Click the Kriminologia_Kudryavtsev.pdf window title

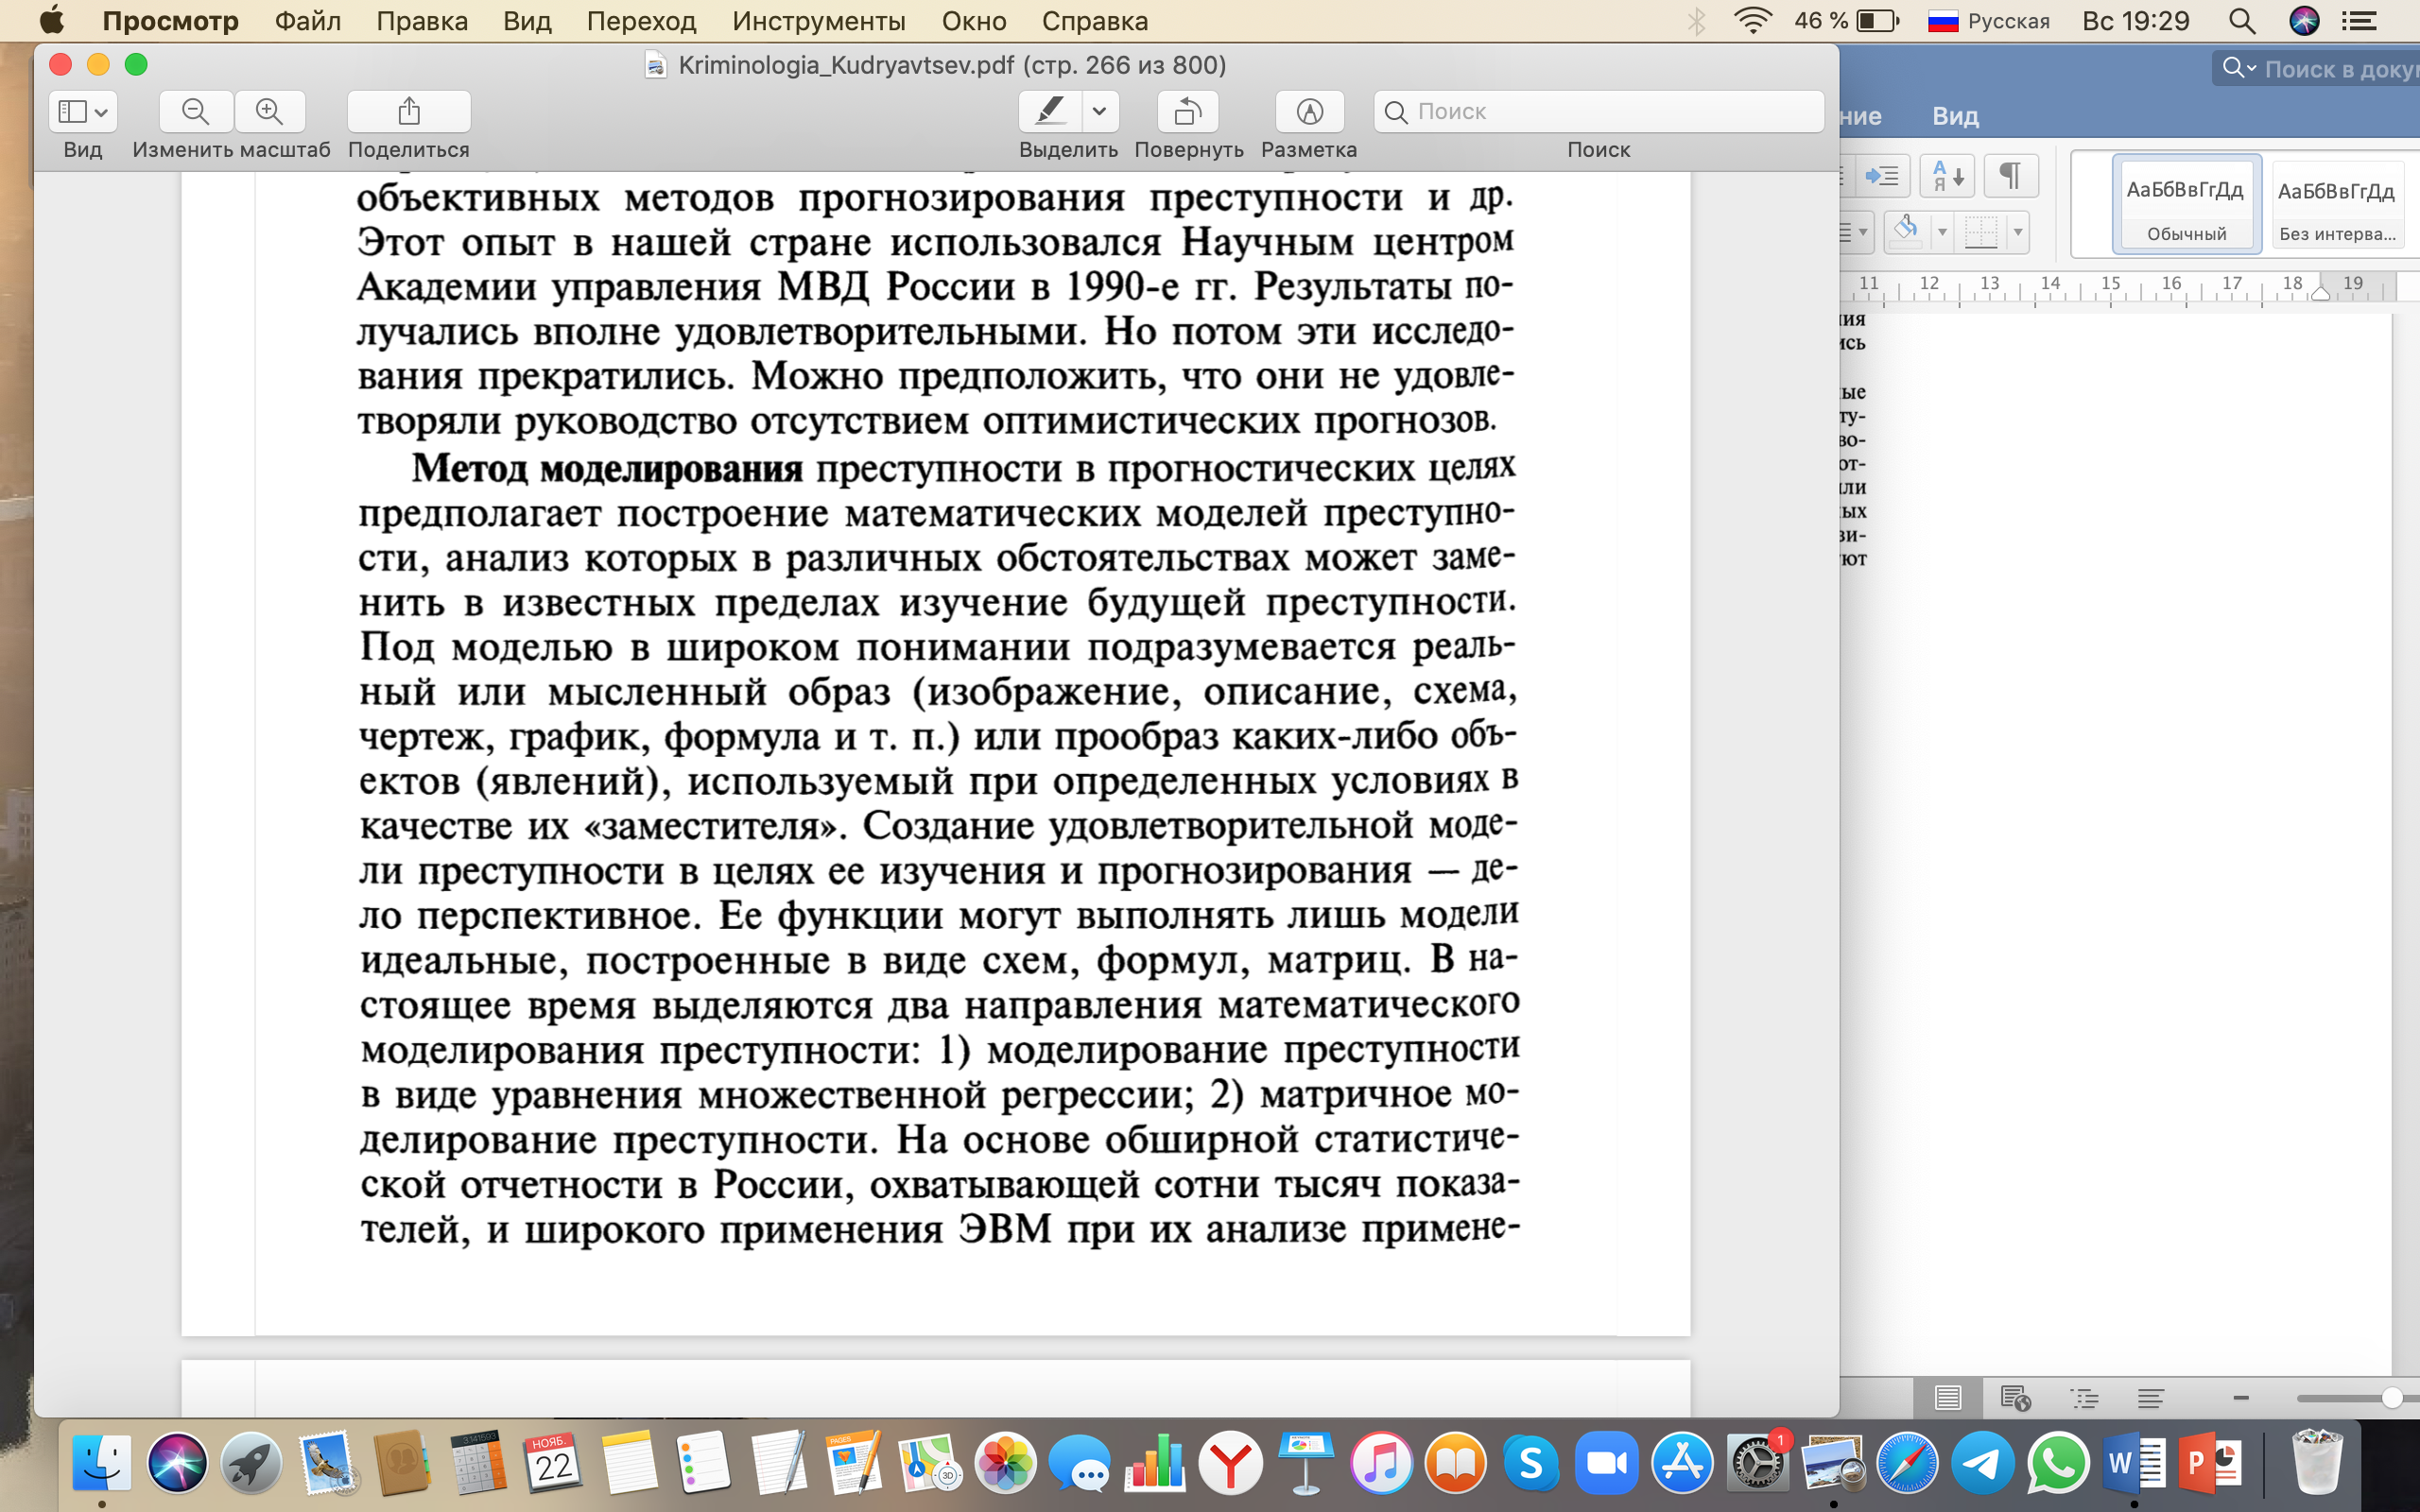(x=951, y=65)
